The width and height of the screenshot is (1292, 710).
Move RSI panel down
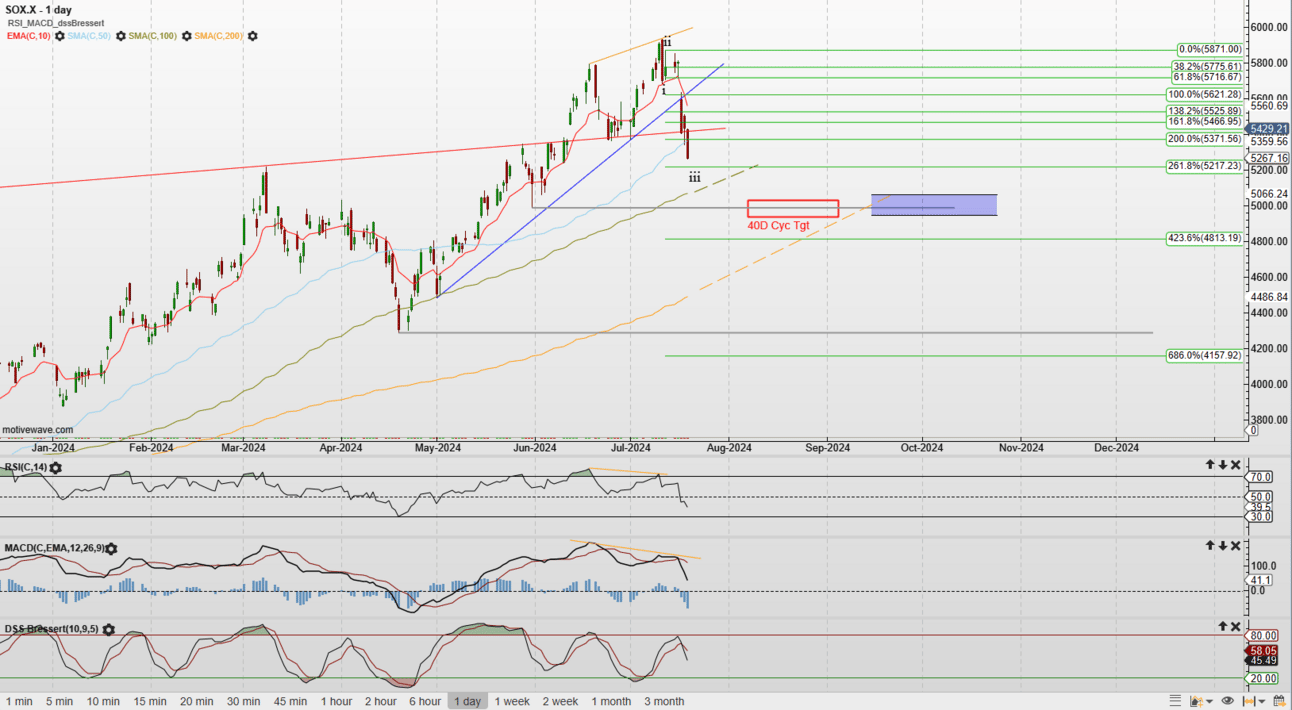point(1222,465)
